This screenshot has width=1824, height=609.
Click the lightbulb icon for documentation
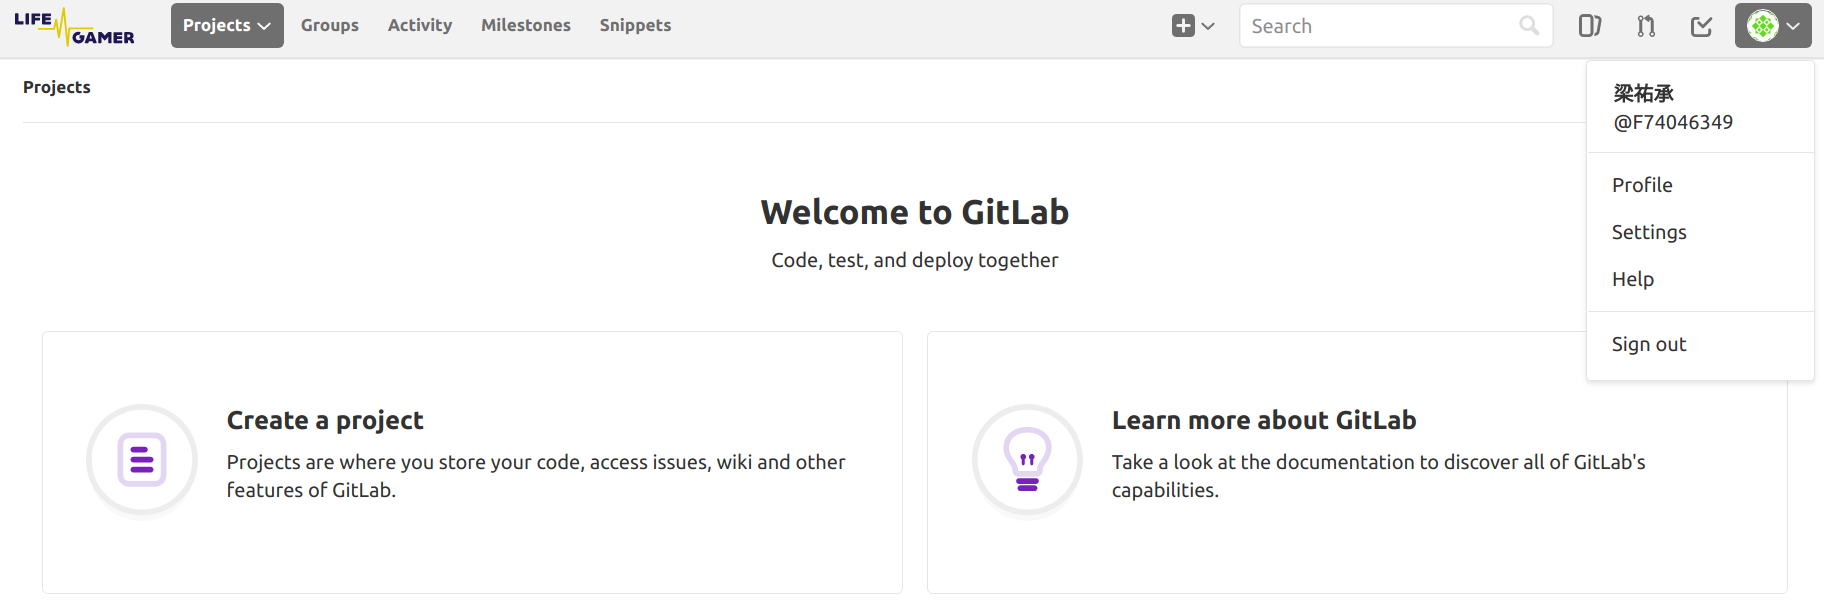1027,460
